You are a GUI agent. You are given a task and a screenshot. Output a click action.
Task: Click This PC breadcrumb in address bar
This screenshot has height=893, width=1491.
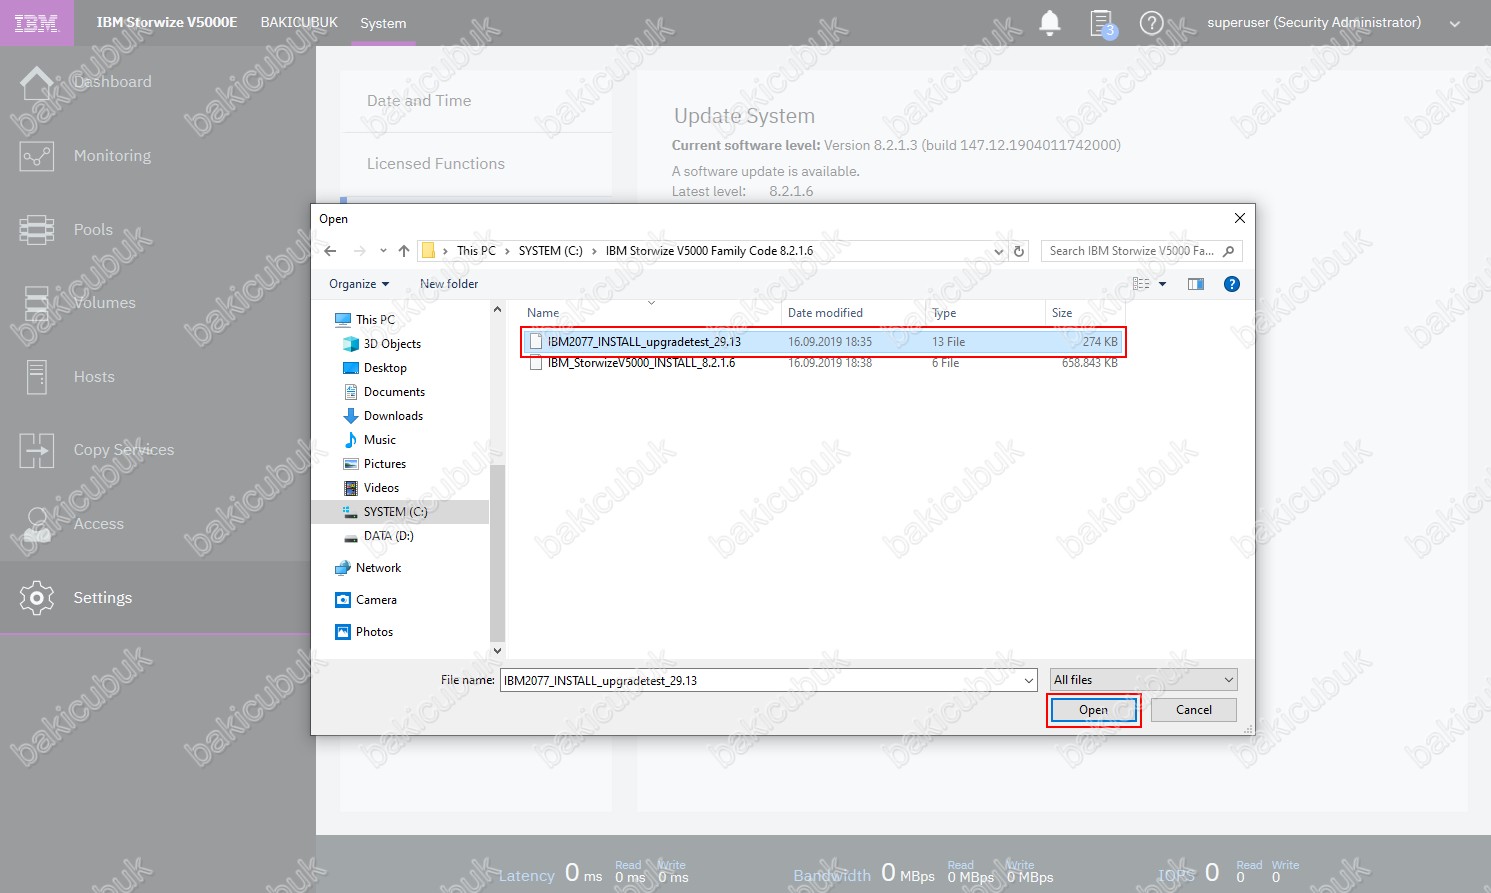point(476,251)
